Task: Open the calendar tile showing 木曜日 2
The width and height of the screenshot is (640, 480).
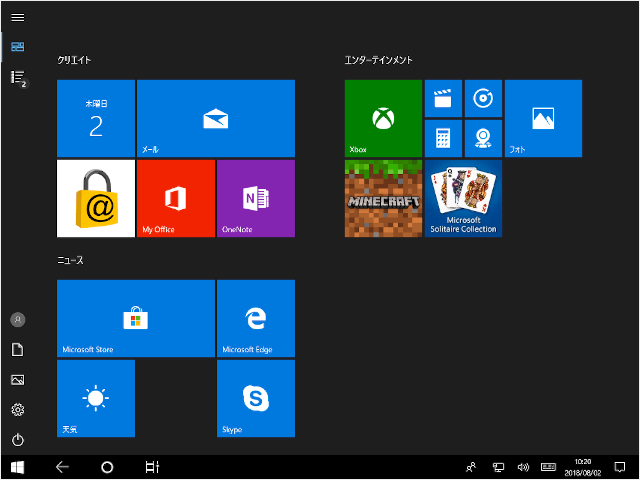Action: pos(96,118)
